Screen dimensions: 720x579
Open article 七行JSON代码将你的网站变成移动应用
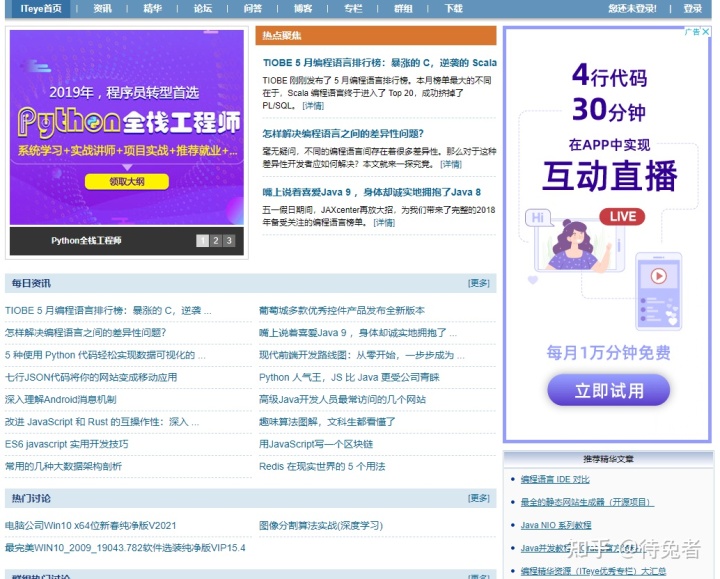tap(91, 377)
